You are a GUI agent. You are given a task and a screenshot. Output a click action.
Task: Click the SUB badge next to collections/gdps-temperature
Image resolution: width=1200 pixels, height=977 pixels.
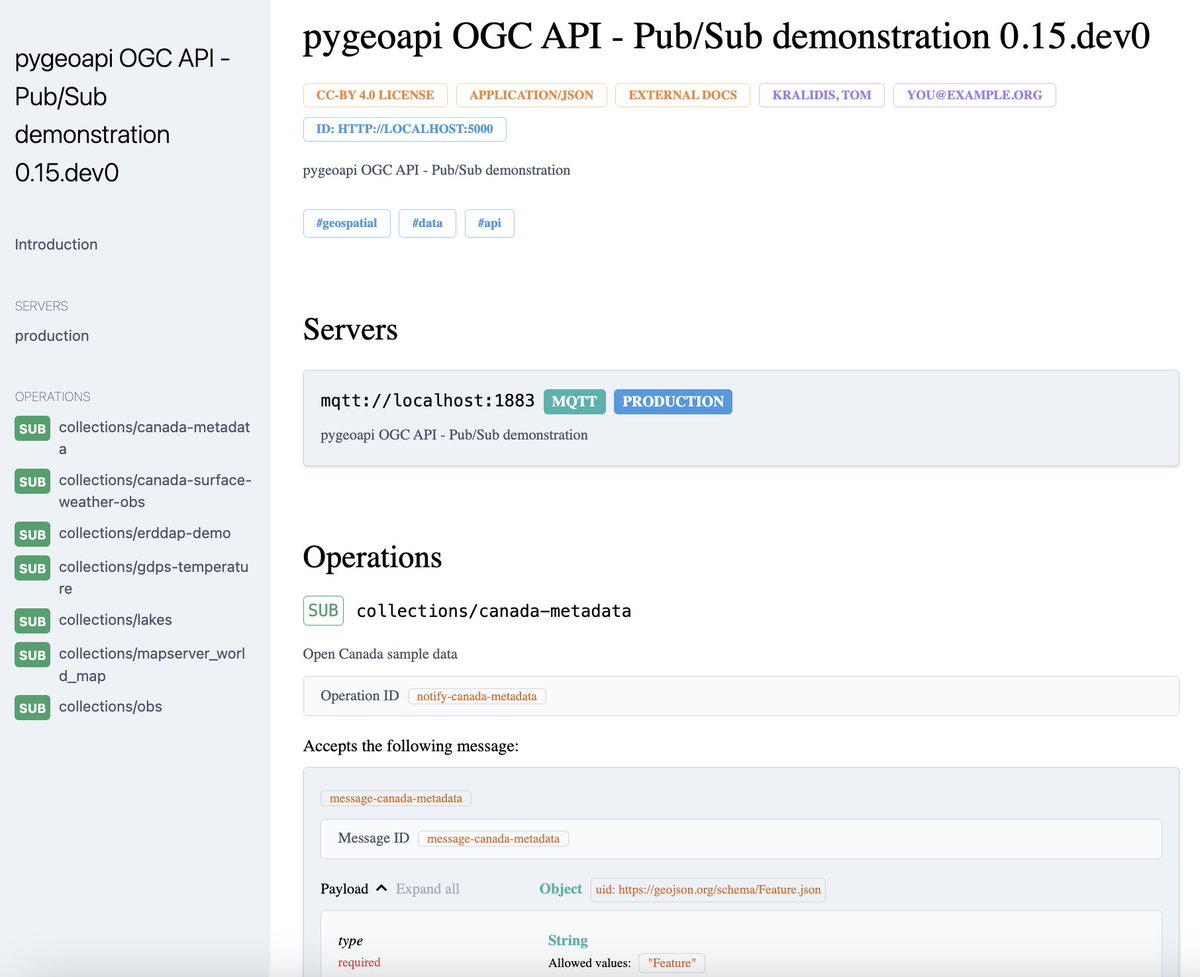click(x=33, y=568)
